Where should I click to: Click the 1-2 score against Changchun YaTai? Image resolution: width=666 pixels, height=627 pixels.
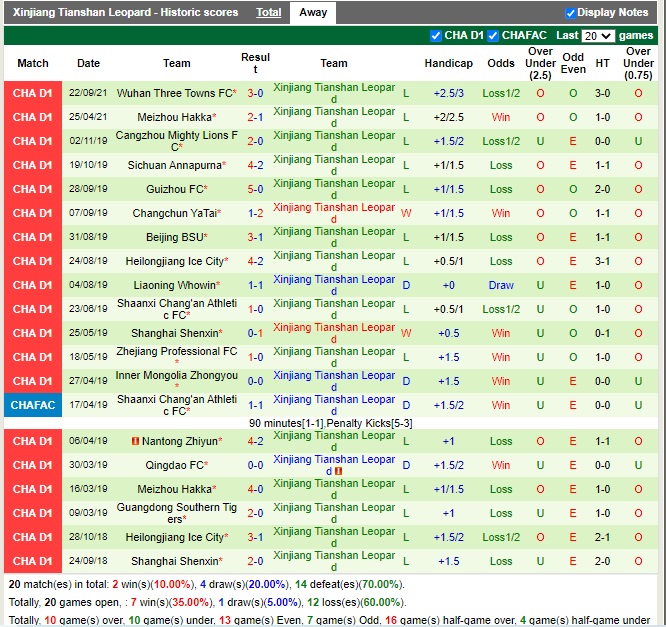[255, 213]
